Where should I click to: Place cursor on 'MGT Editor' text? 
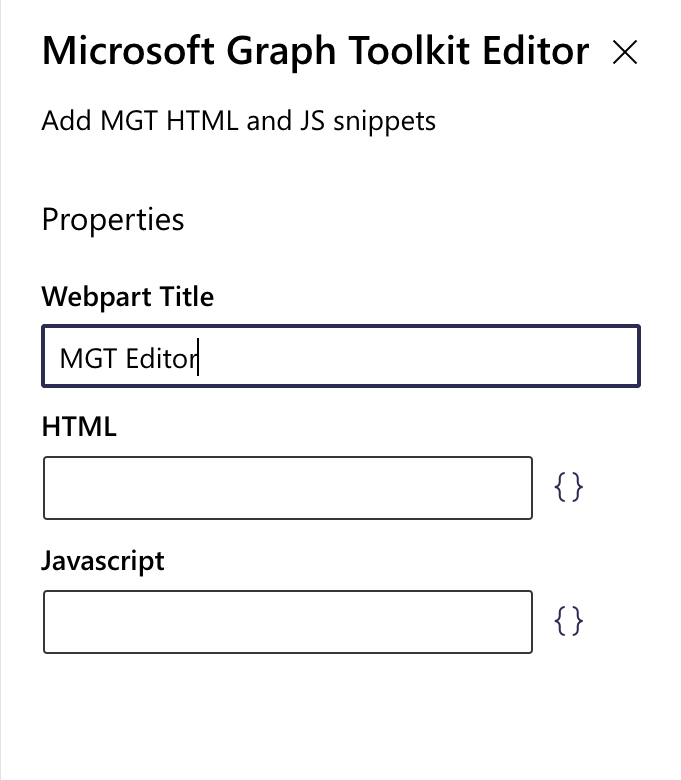click(128, 358)
